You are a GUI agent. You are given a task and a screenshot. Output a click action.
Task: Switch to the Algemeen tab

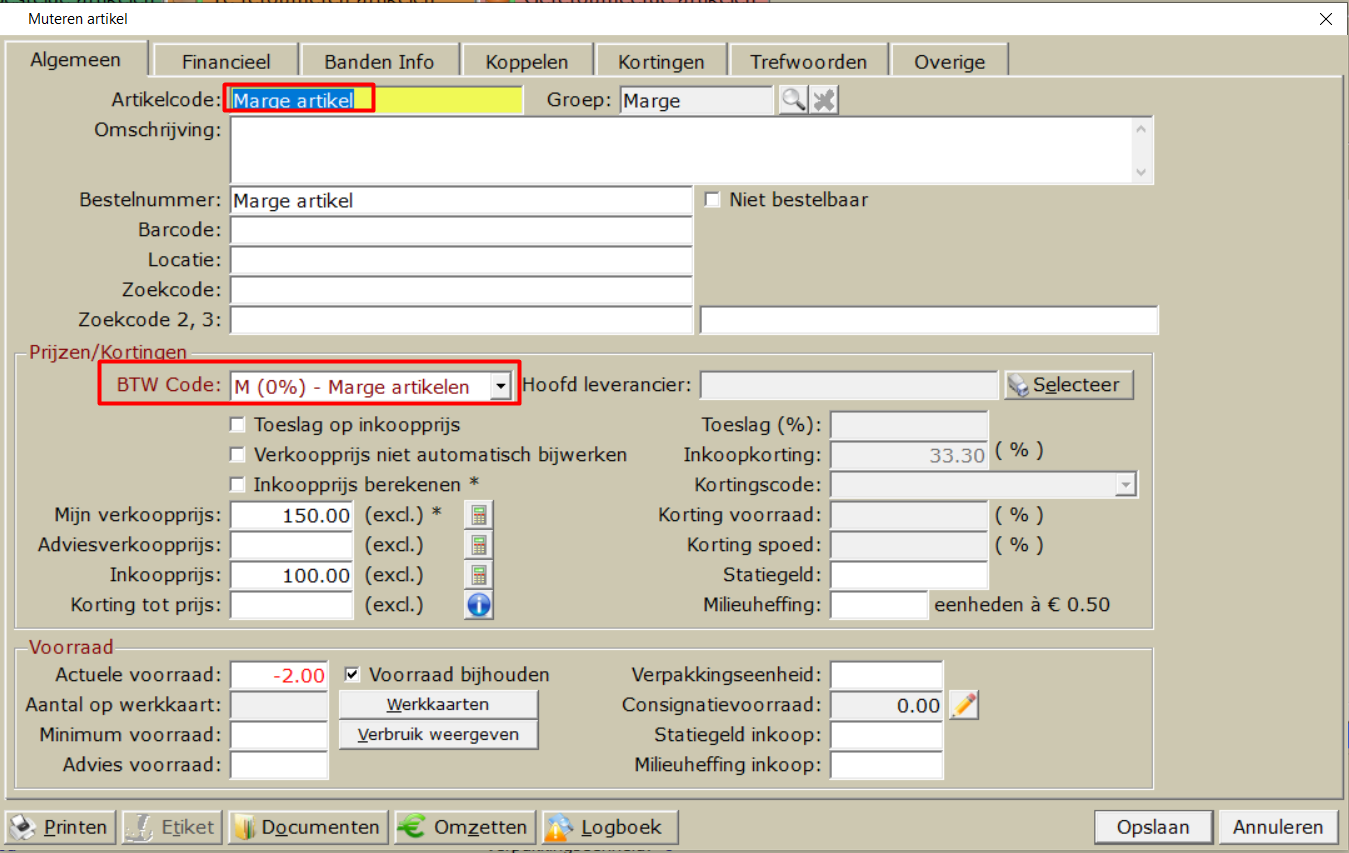coord(76,59)
